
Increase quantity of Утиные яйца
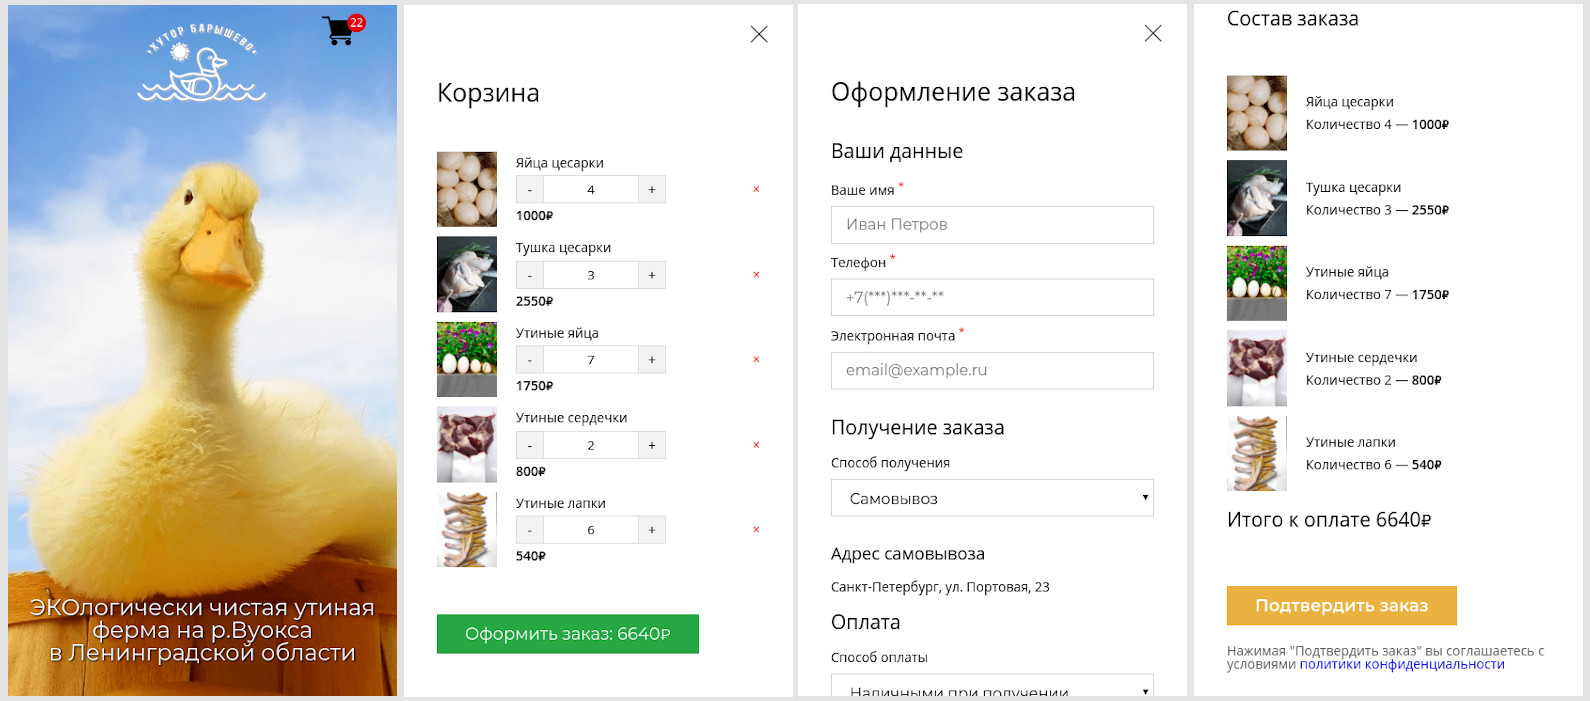[652, 360]
